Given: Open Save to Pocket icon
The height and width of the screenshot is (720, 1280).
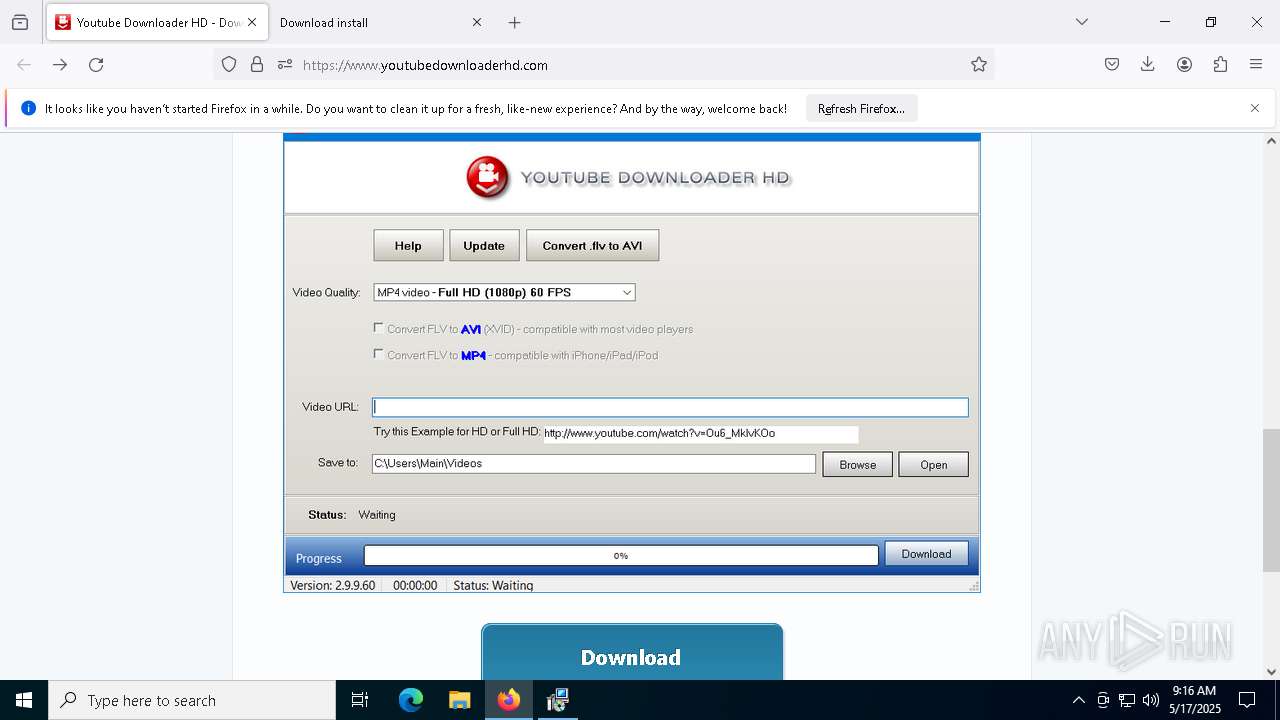Looking at the screenshot, I should pyautogui.click(x=1112, y=64).
